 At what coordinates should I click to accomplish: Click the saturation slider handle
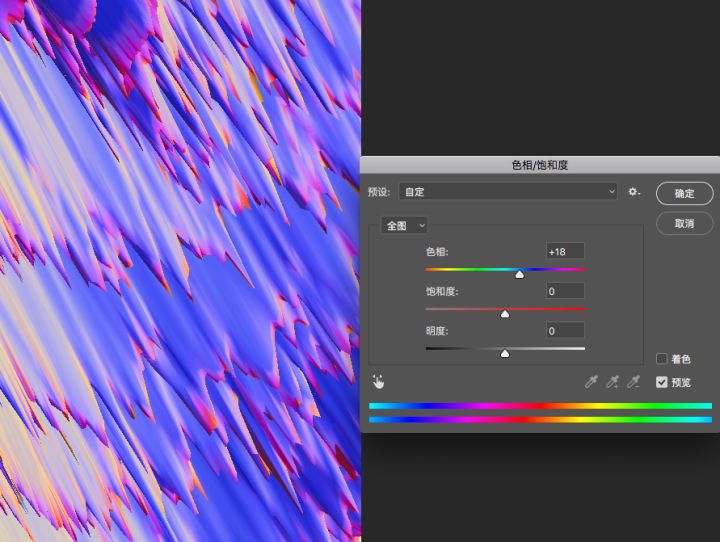[505, 314]
